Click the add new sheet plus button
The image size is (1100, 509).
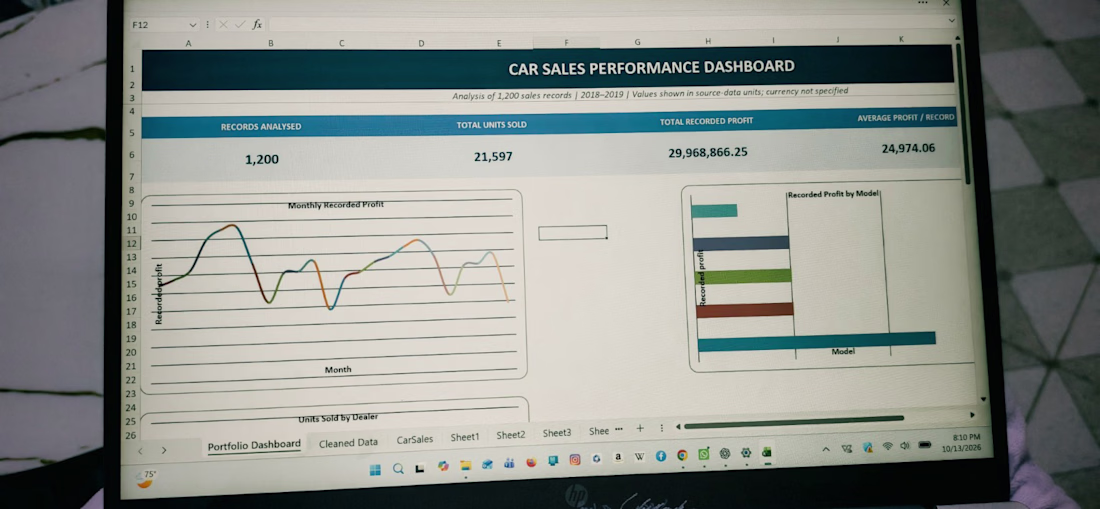point(640,428)
